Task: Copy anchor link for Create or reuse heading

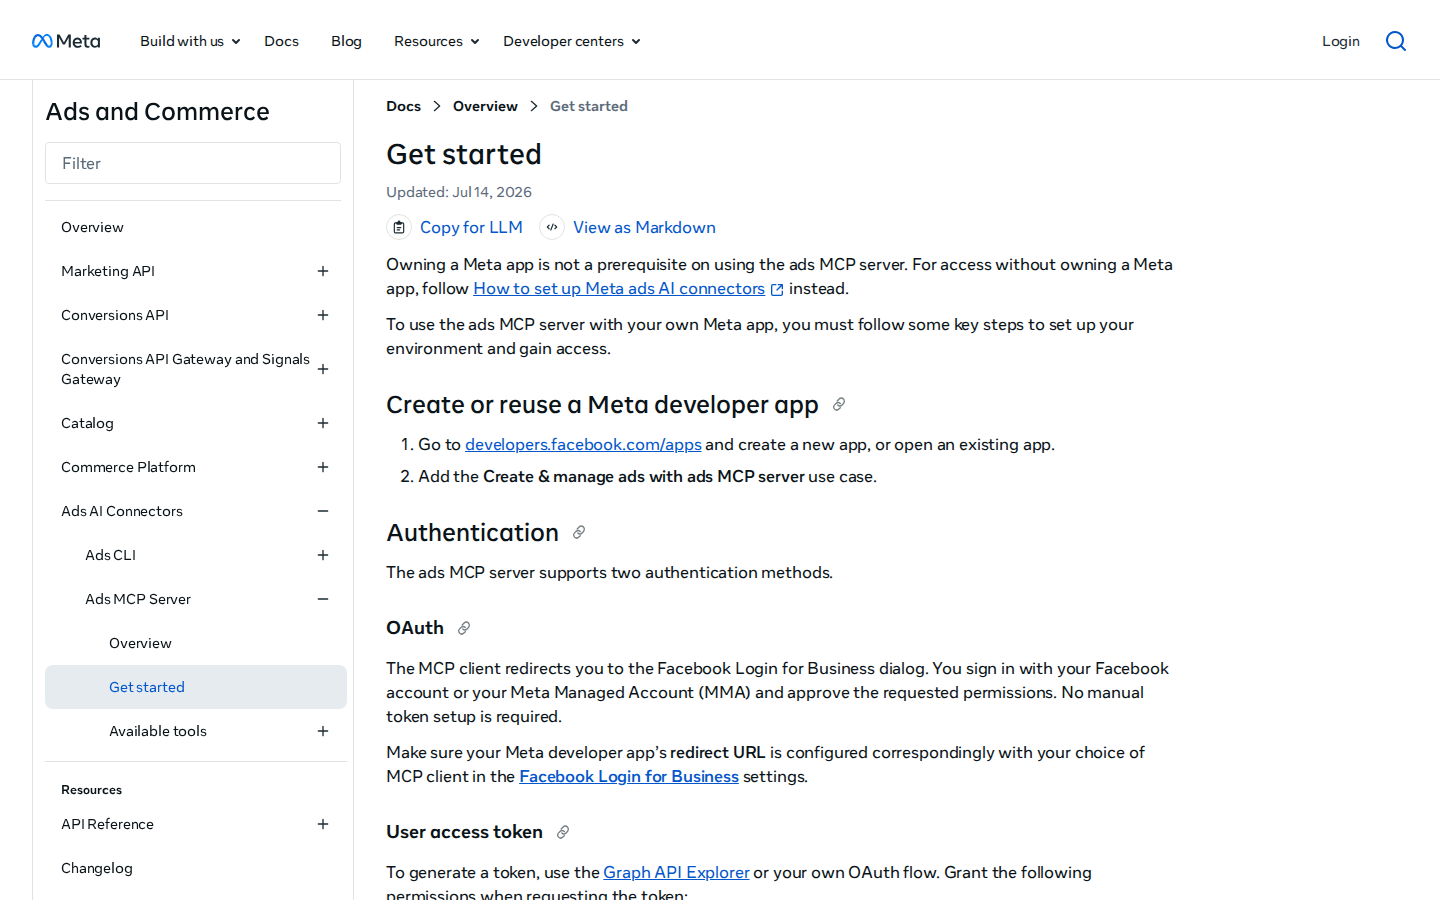Action: (x=839, y=404)
